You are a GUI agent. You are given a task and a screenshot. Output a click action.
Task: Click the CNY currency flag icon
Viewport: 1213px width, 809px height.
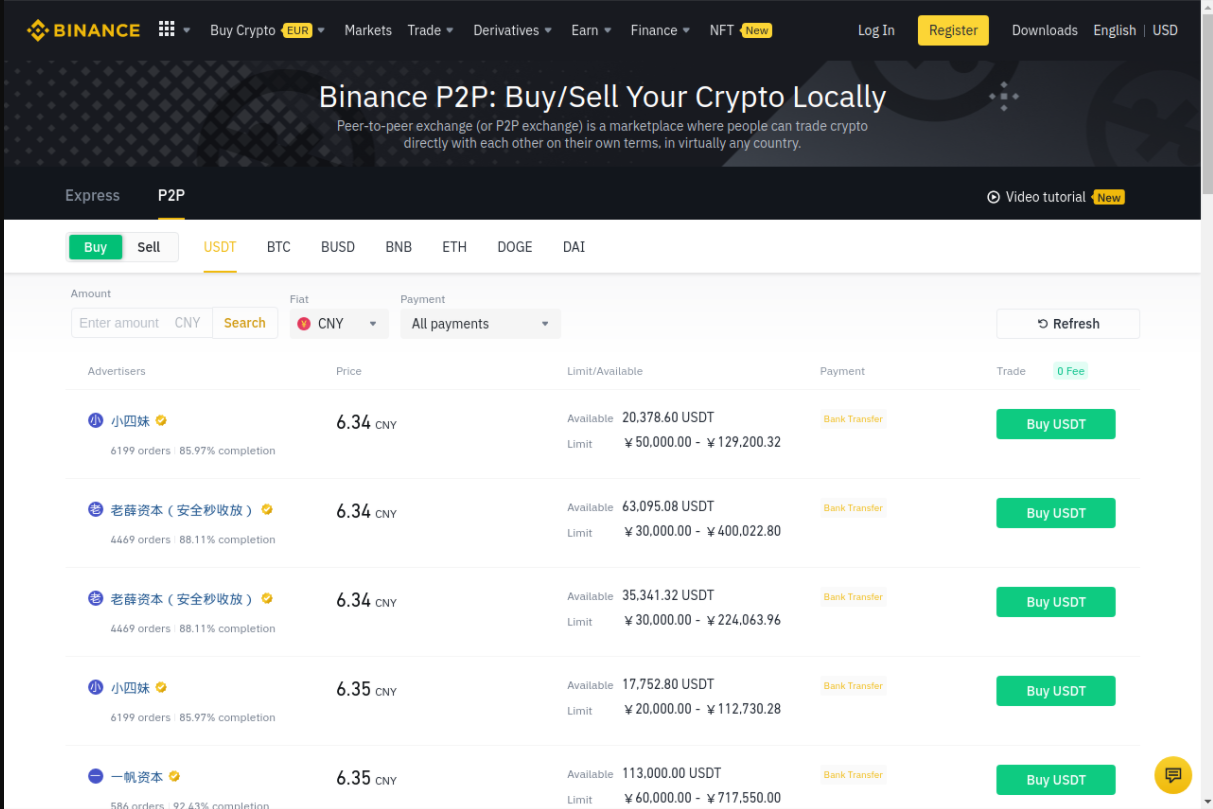pos(304,324)
